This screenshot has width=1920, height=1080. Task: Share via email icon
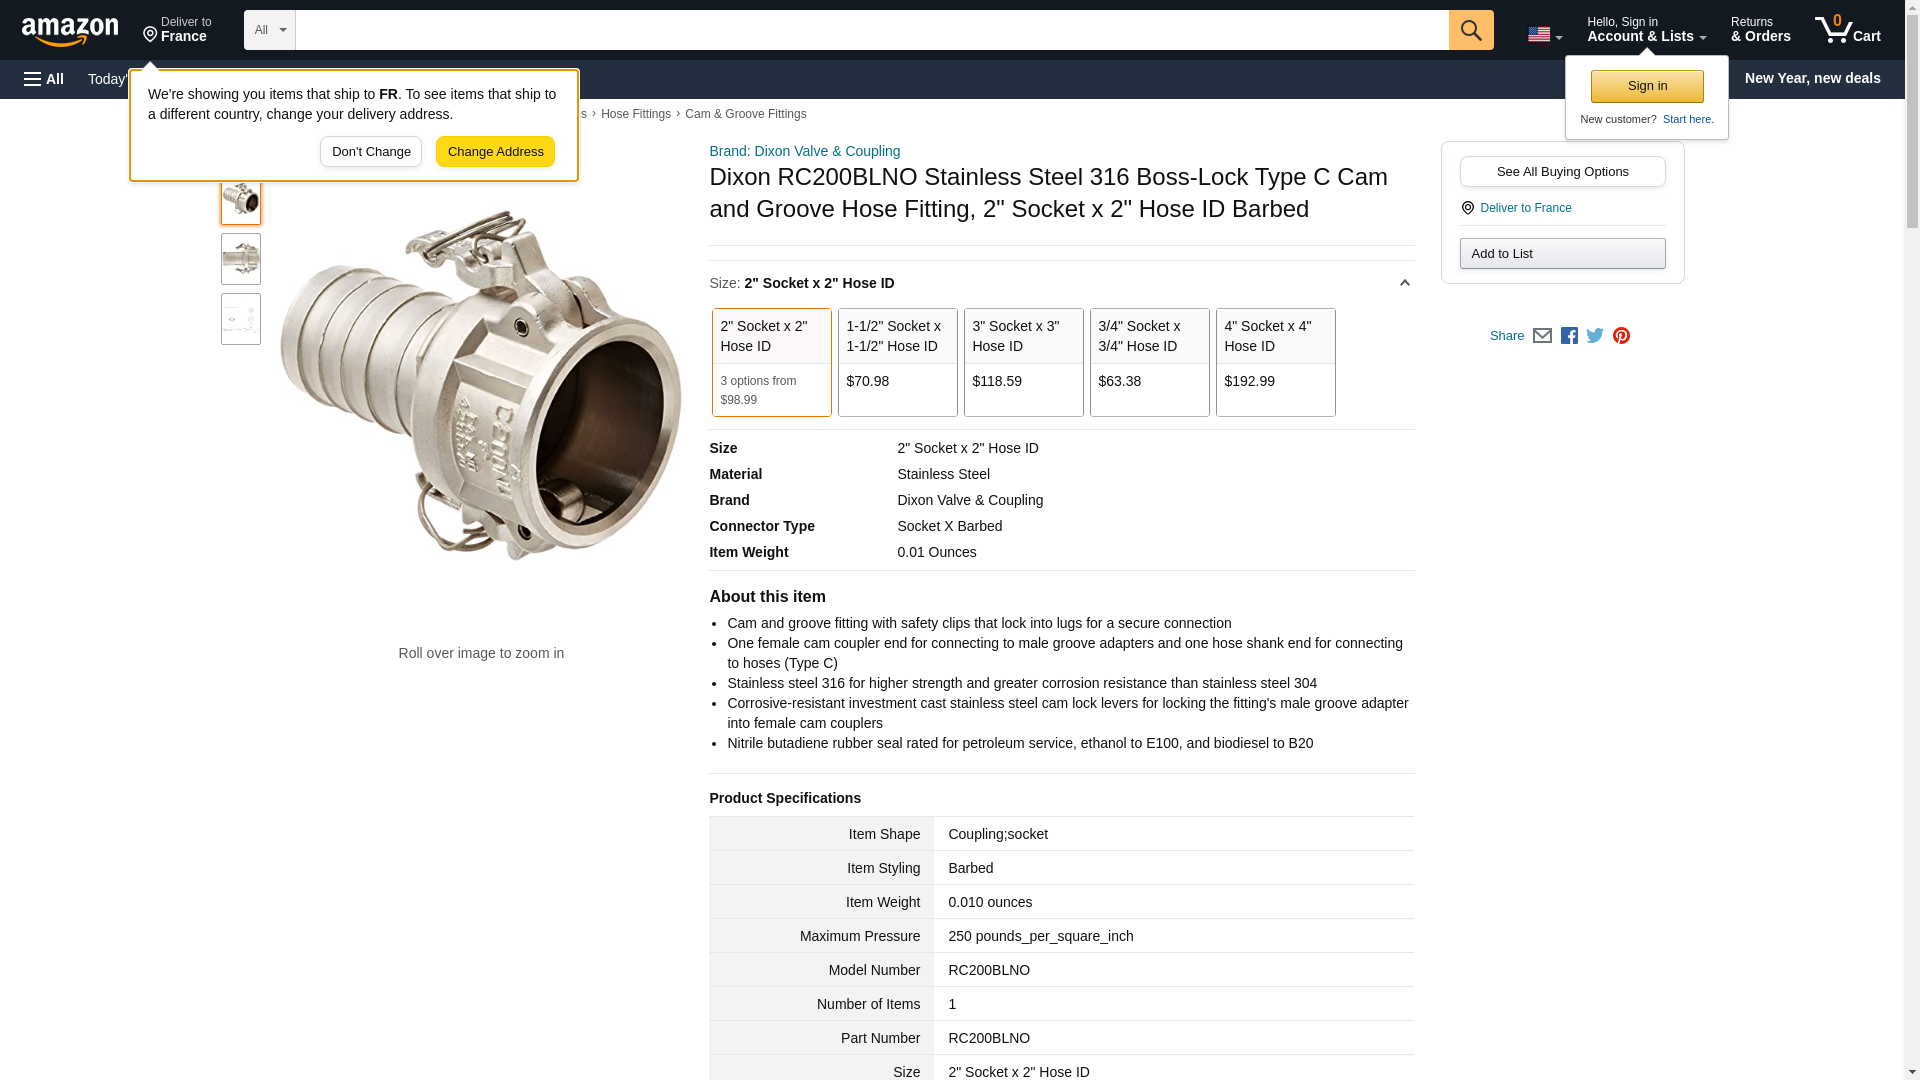coord(1542,336)
